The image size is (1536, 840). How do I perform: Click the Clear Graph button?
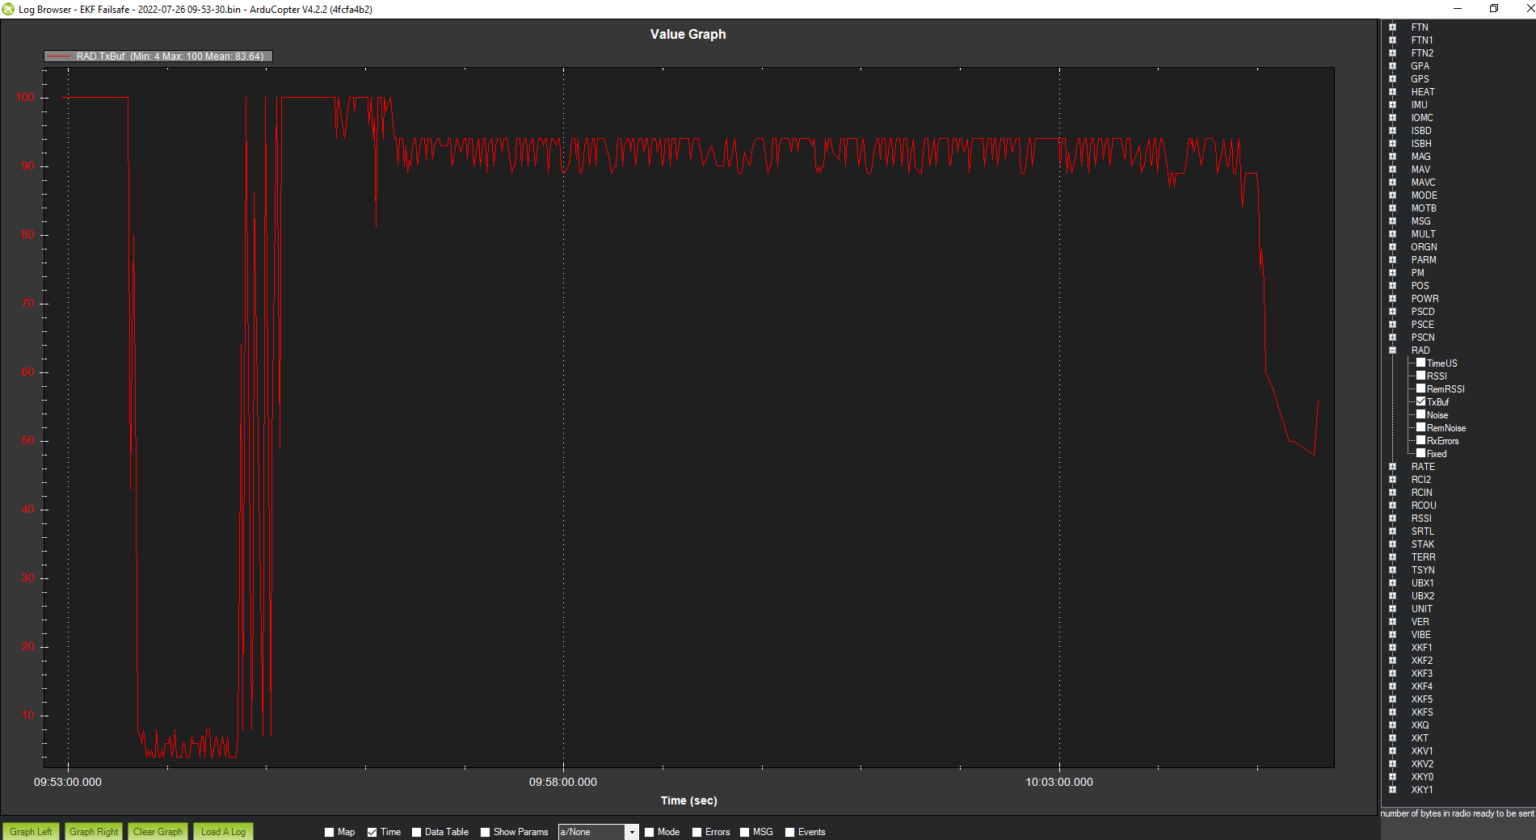tap(158, 831)
